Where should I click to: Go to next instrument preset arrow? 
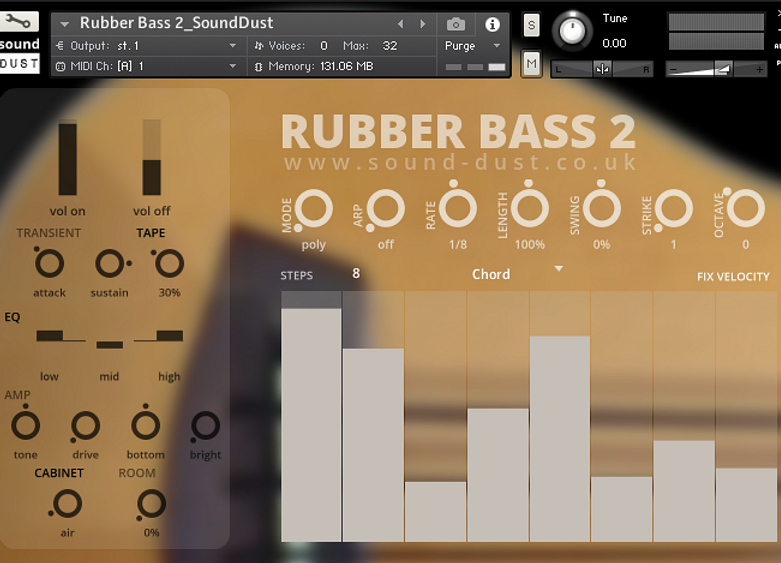click(x=423, y=24)
